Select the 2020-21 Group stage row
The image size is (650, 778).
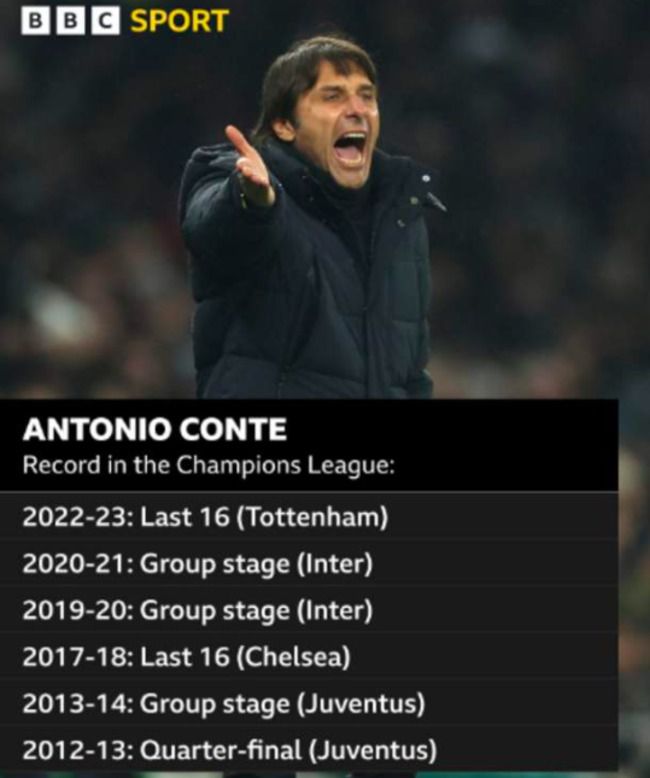[x=197, y=564]
